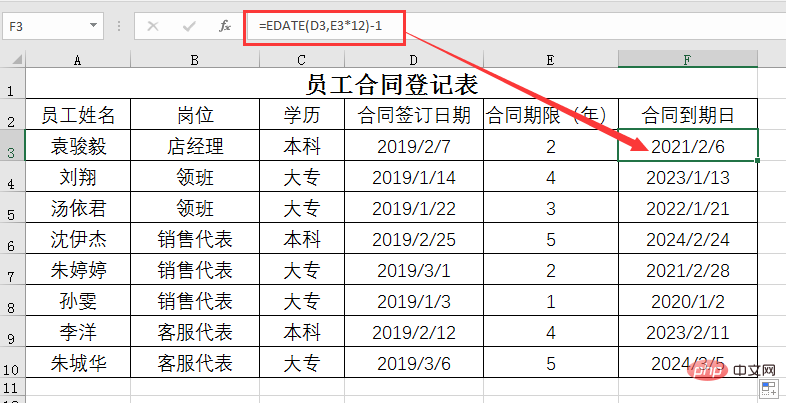Confirm entry with the checkmark icon

[188, 26]
